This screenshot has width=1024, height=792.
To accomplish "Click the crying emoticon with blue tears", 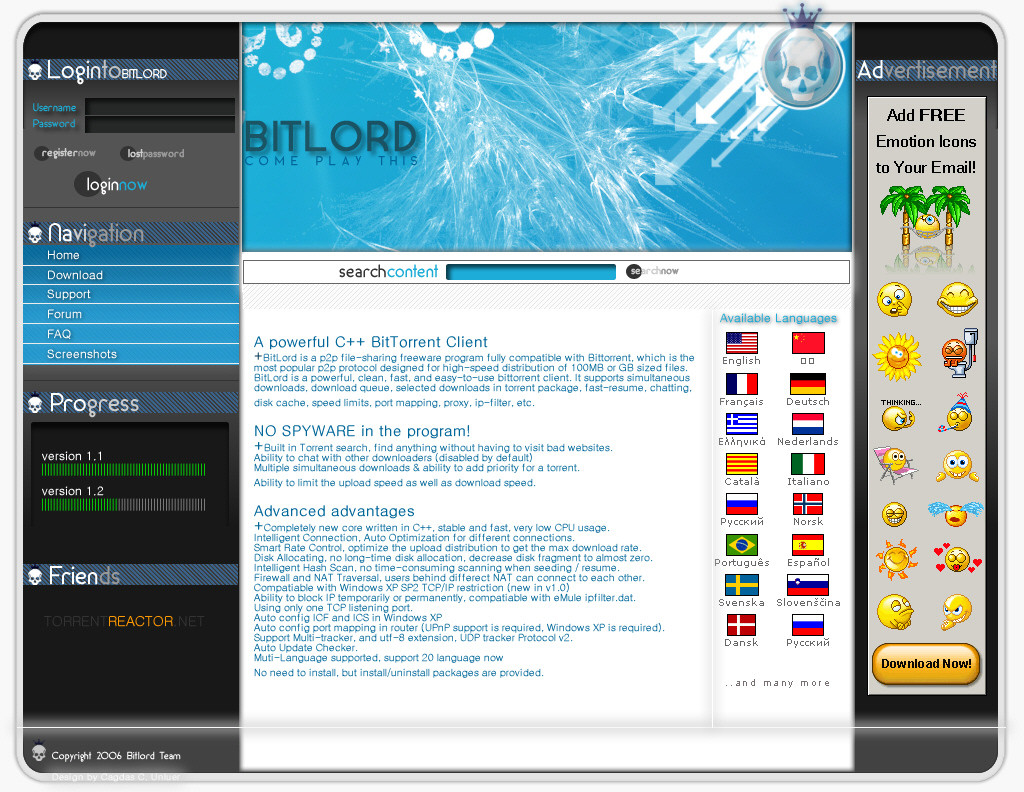I will pos(955,513).
